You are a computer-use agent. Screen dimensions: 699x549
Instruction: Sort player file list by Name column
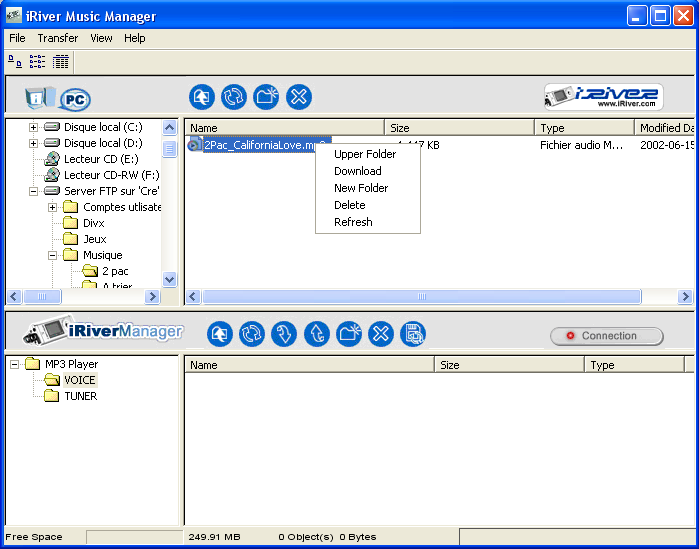click(309, 365)
